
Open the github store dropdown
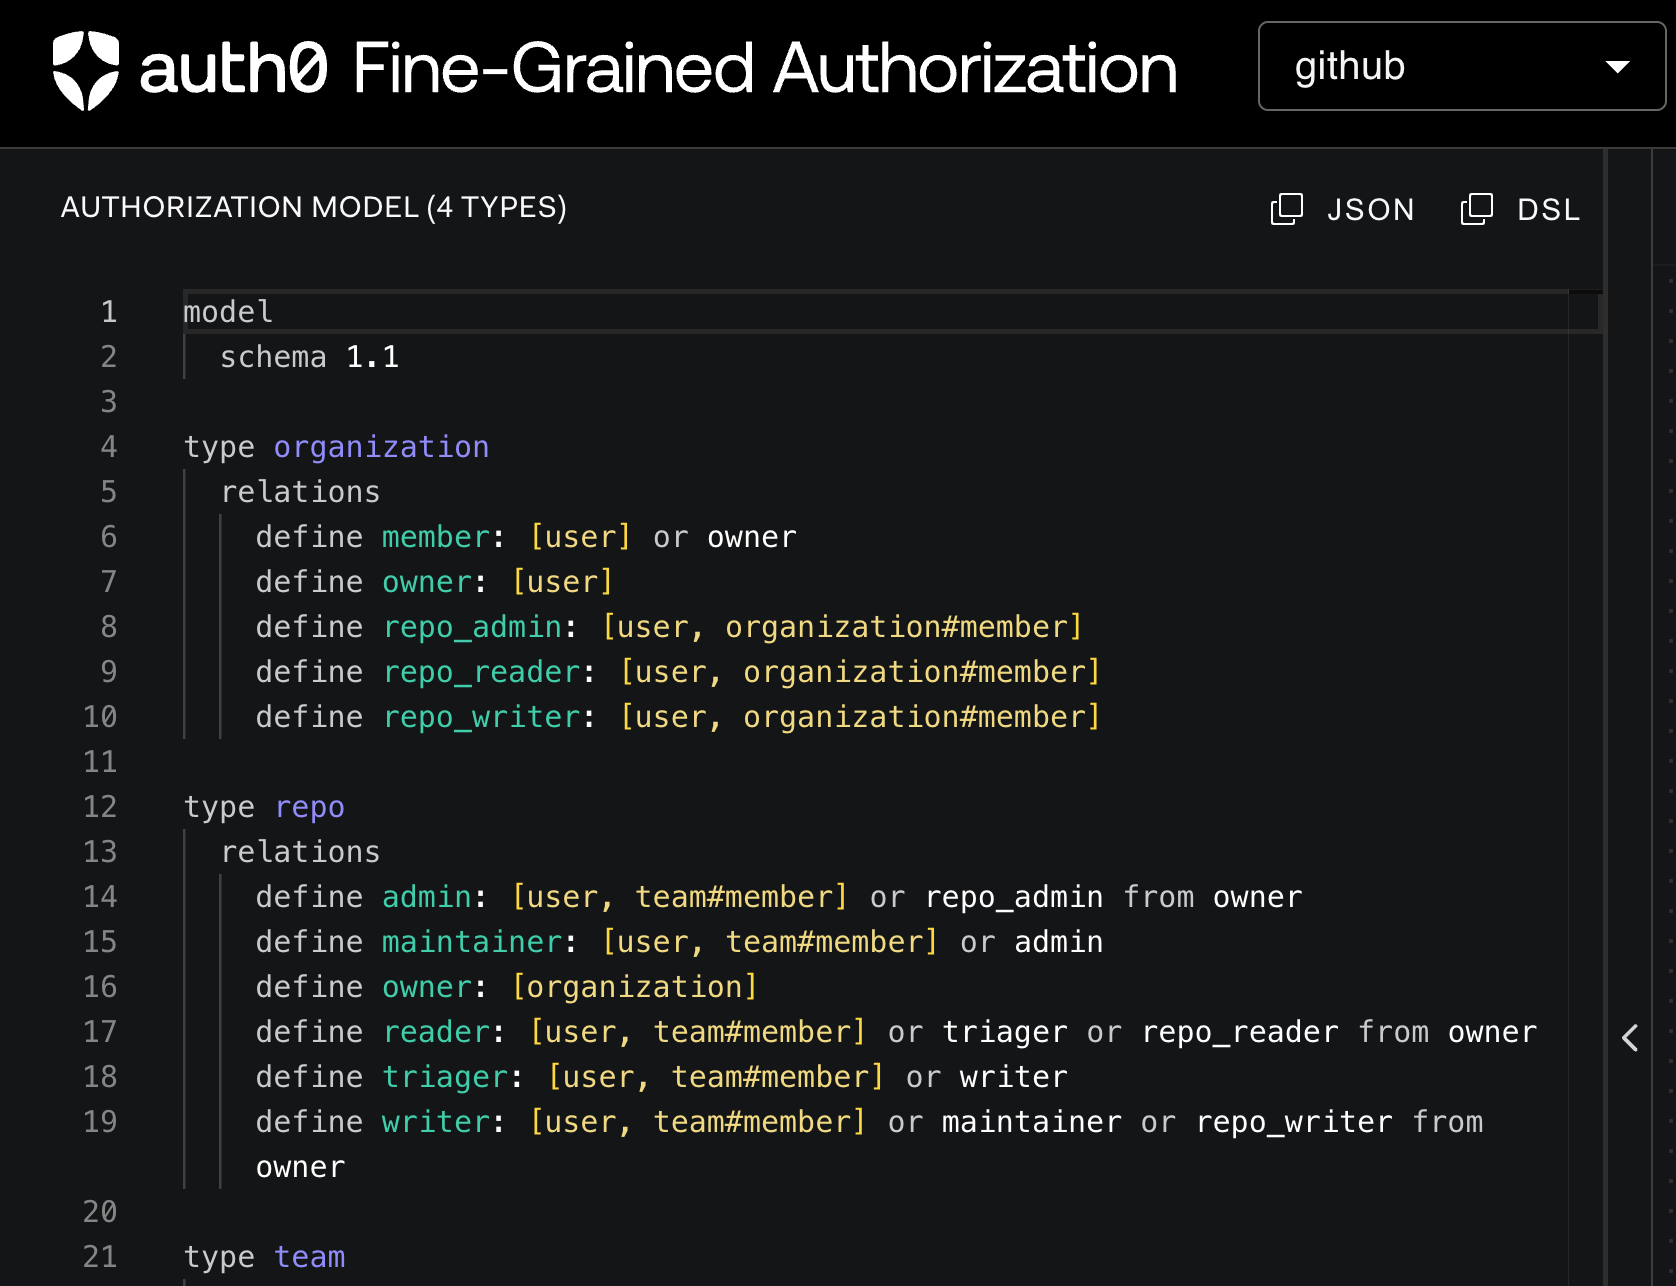point(1461,66)
